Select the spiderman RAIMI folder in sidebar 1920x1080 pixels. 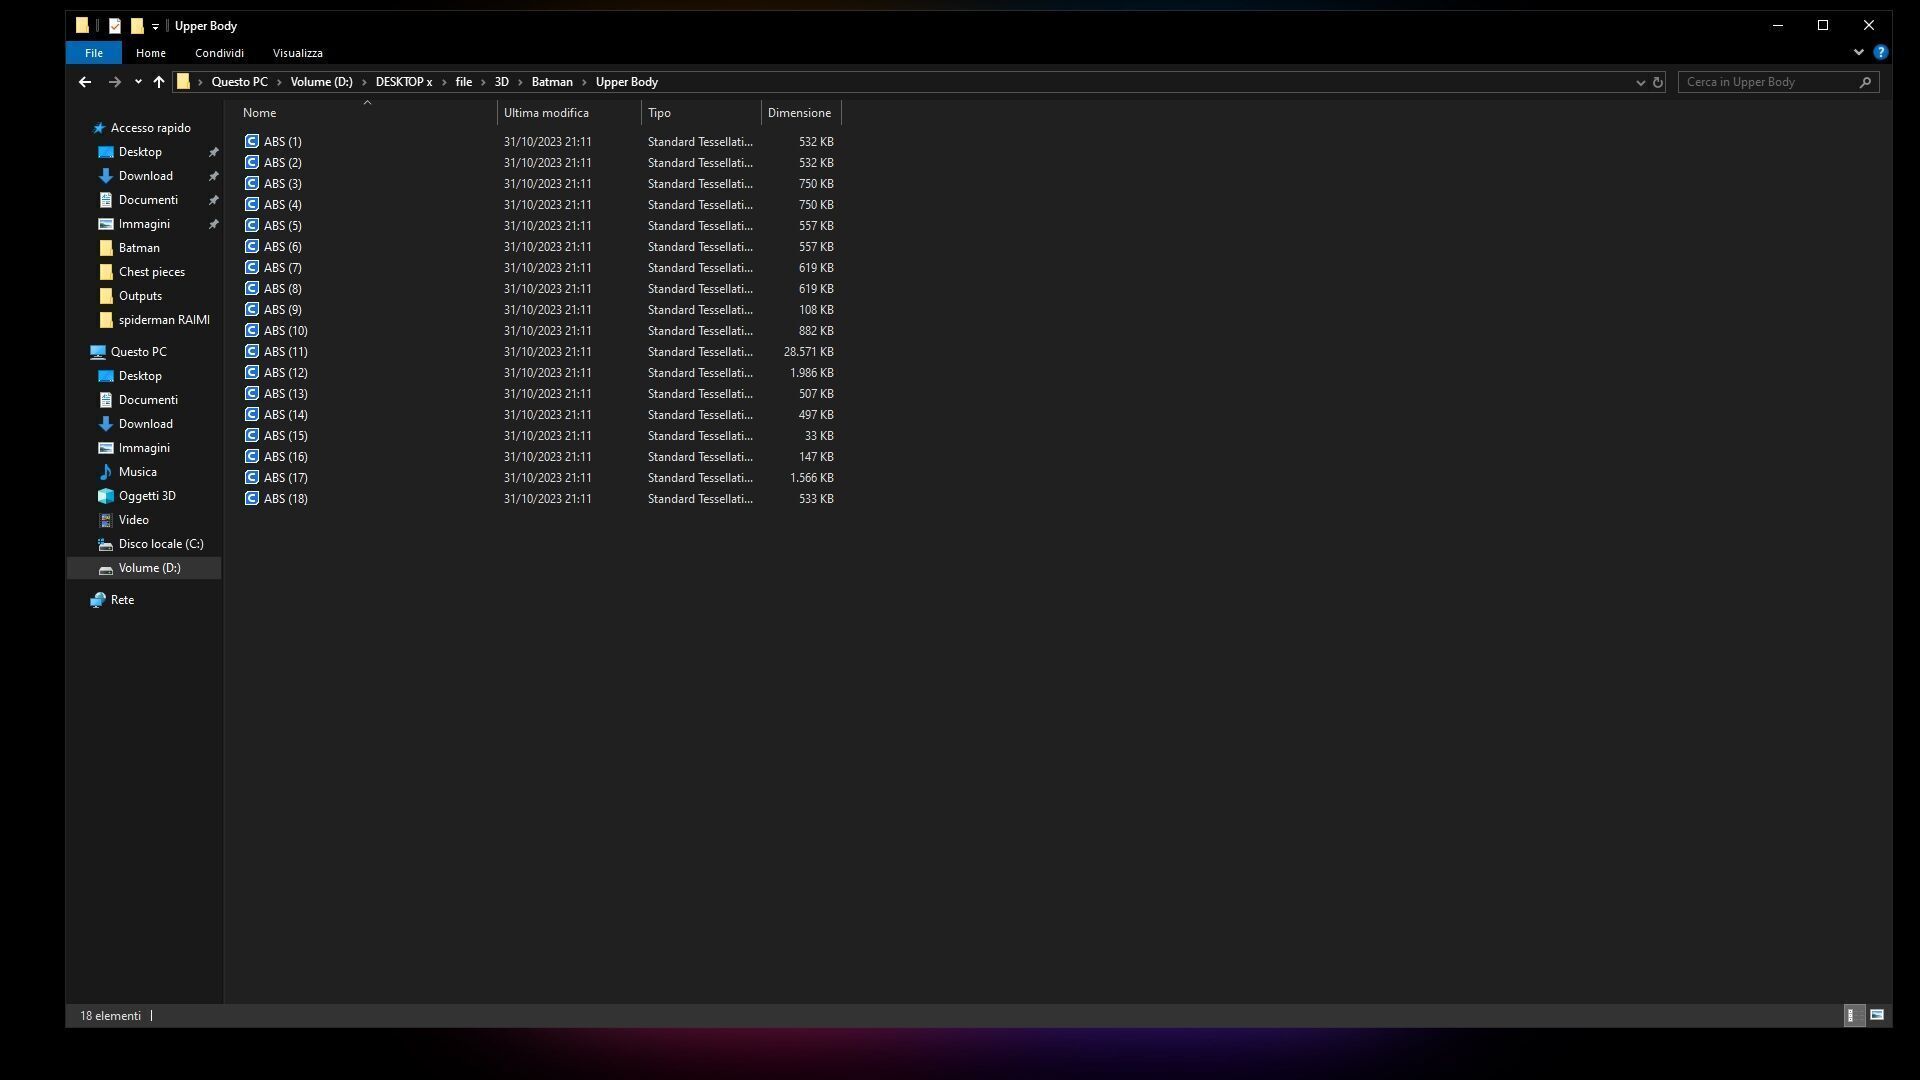pyautogui.click(x=164, y=320)
